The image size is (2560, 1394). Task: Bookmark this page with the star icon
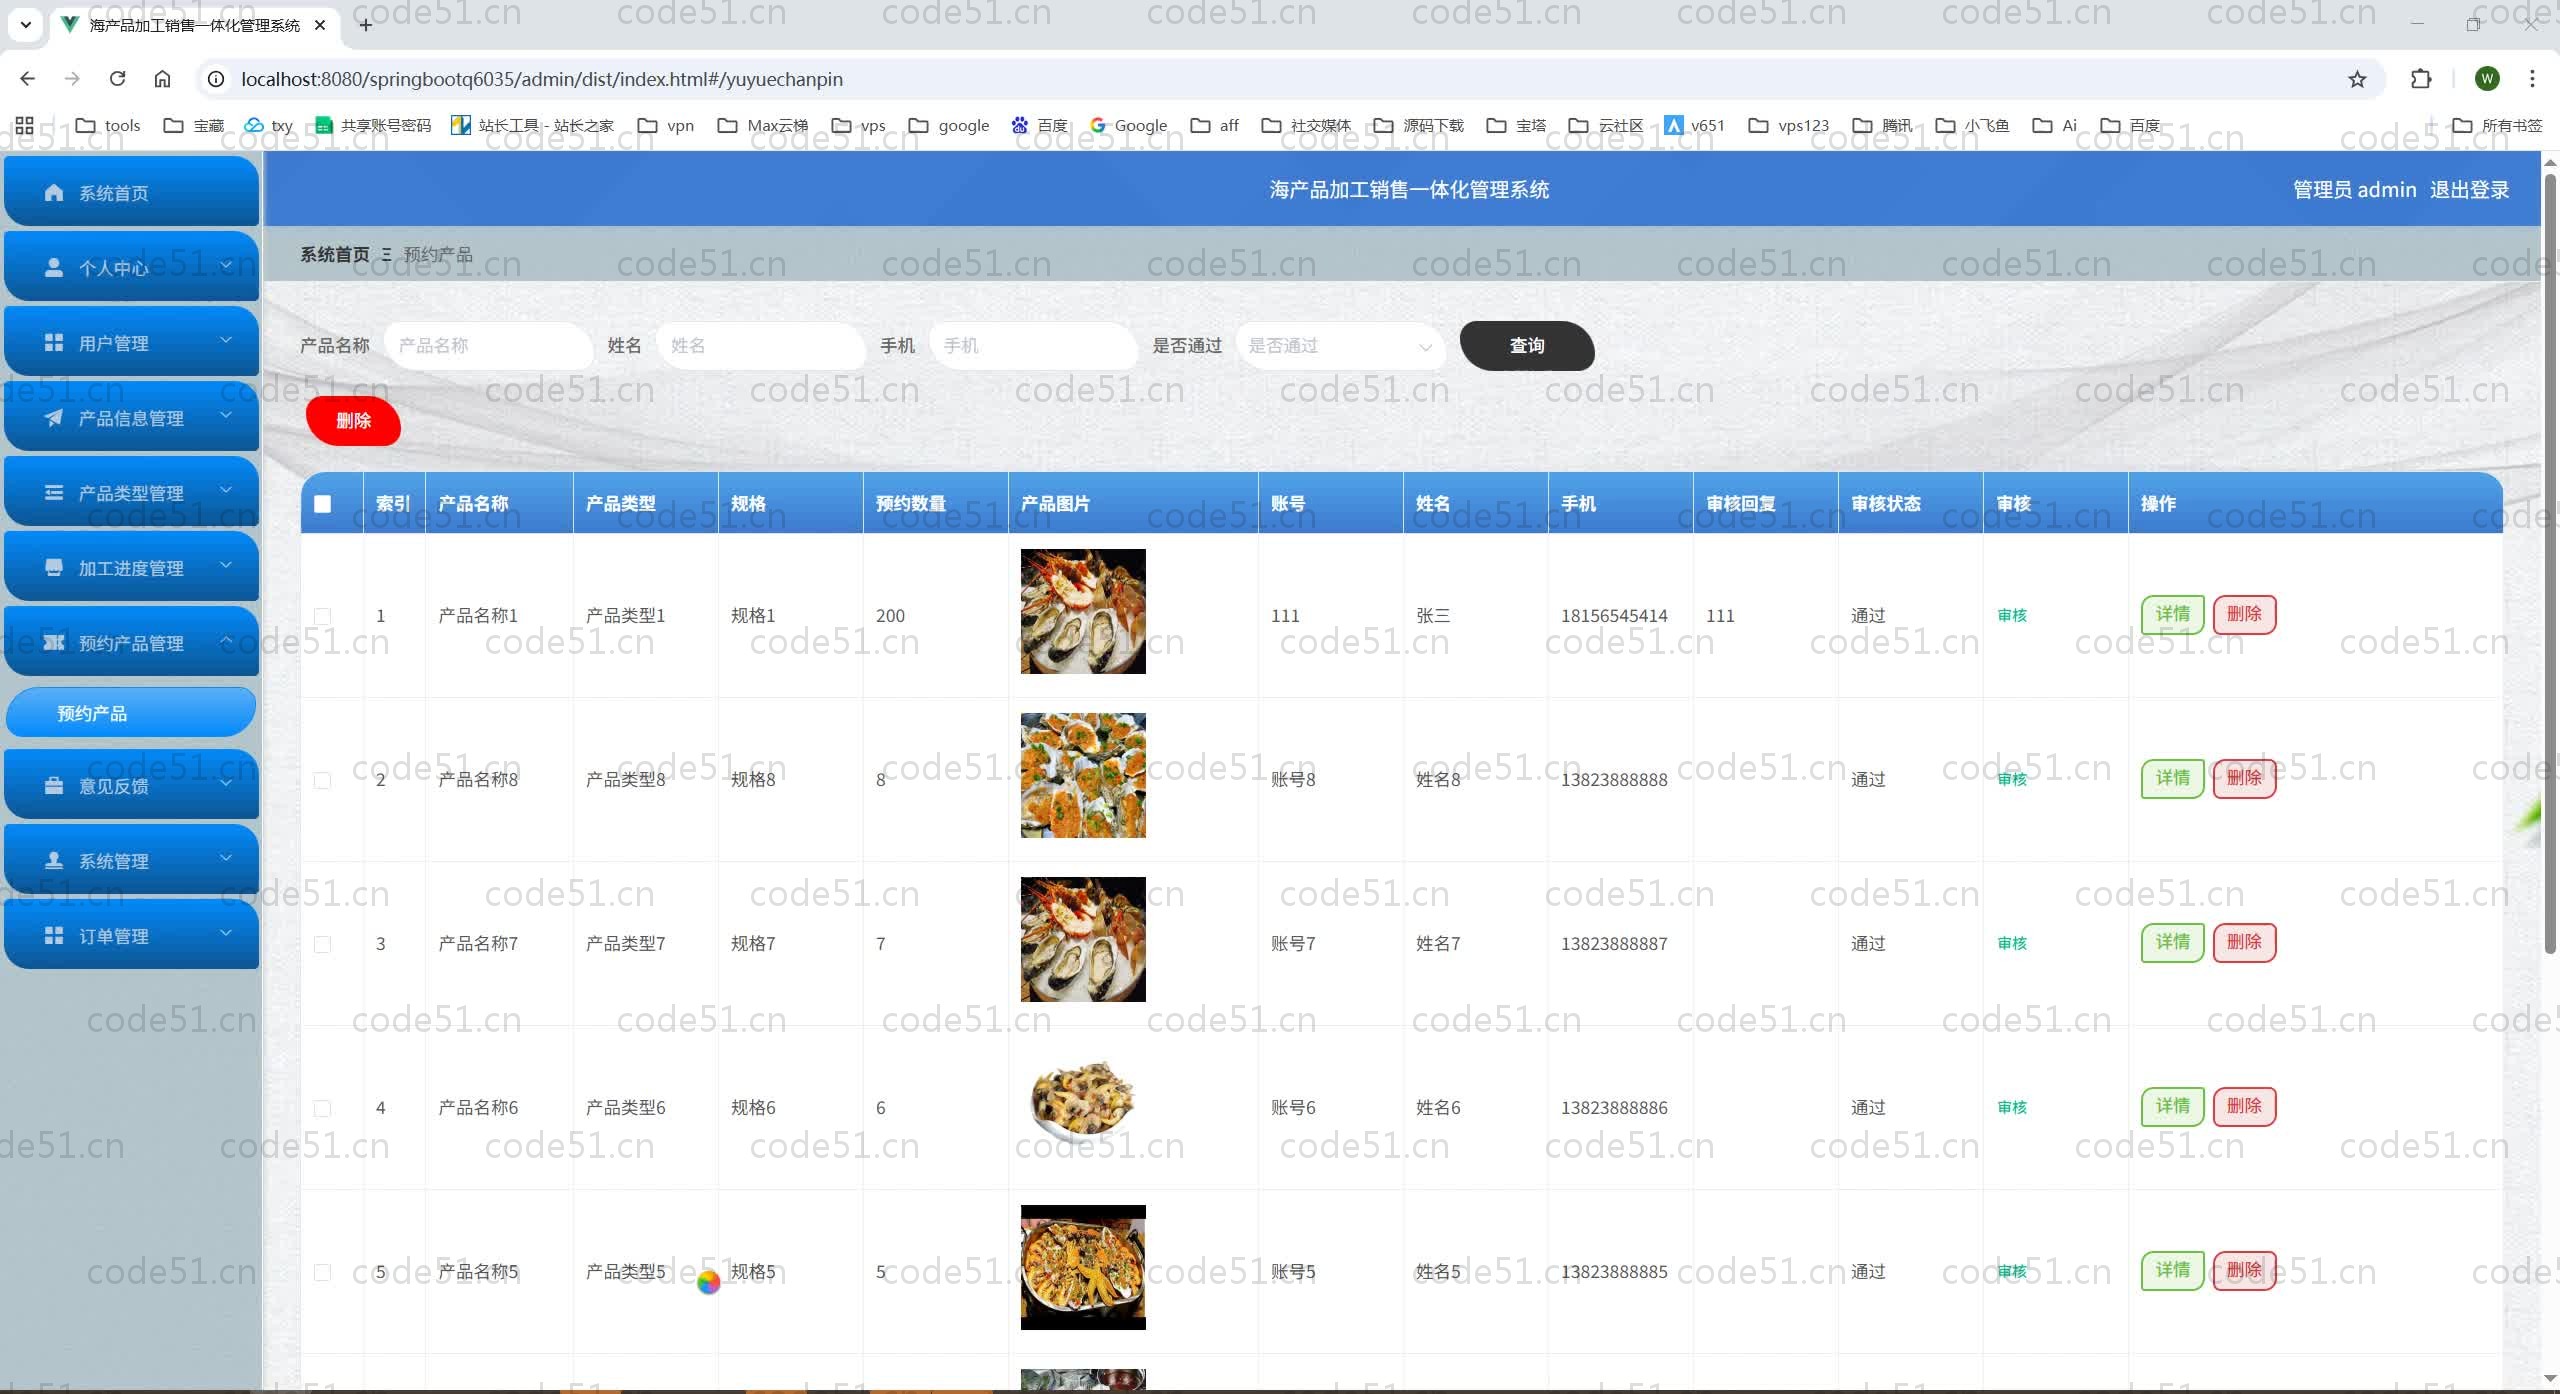(x=2357, y=79)
